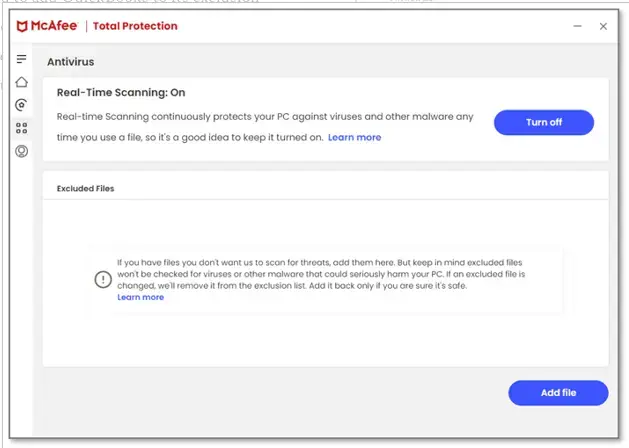Close the McAfee Total Protection window
This screenshot has width=629, height=448.
tap(603, 26)
